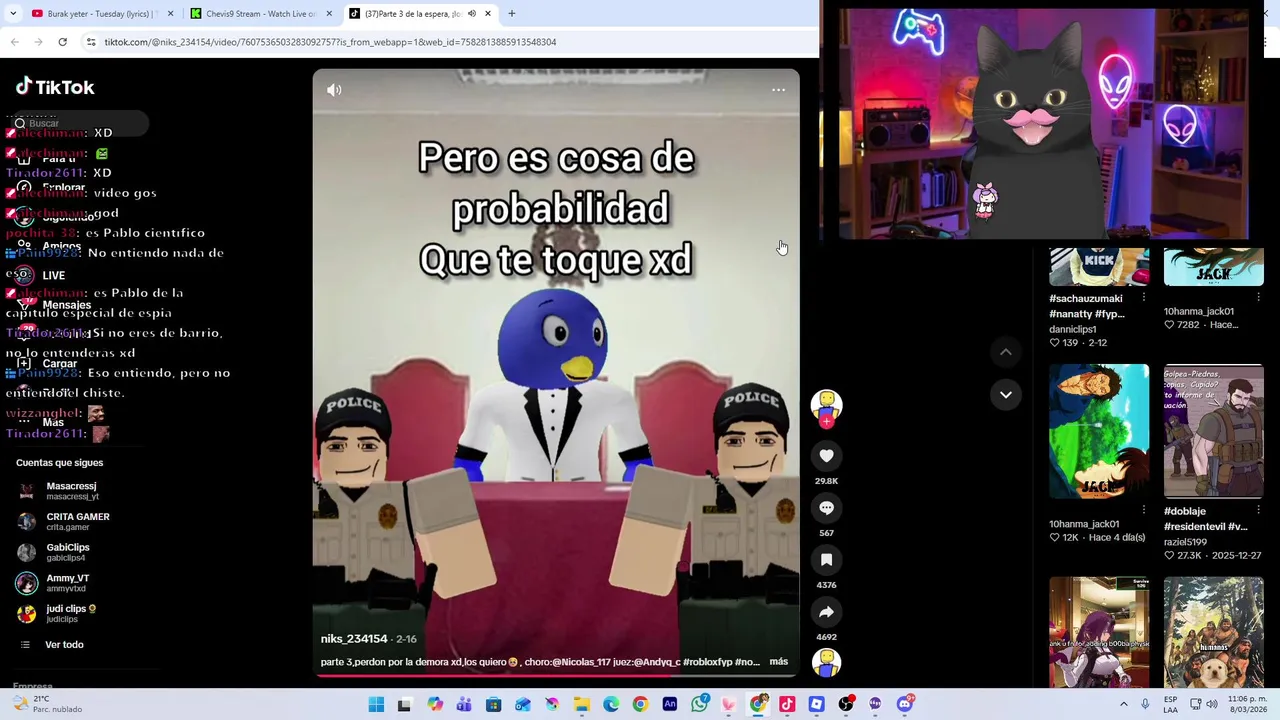The height and width of the screenshot is (720, 1280).
Task: Mute the TikTok video with speaker icon
Action: point(334,90)
